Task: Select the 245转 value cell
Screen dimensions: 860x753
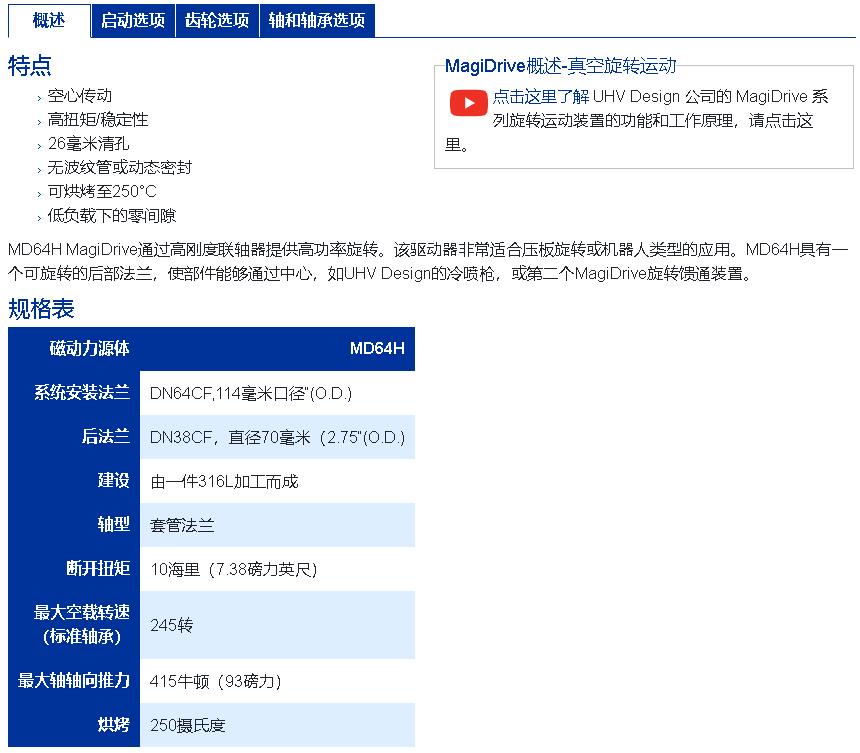Action: 278,625
